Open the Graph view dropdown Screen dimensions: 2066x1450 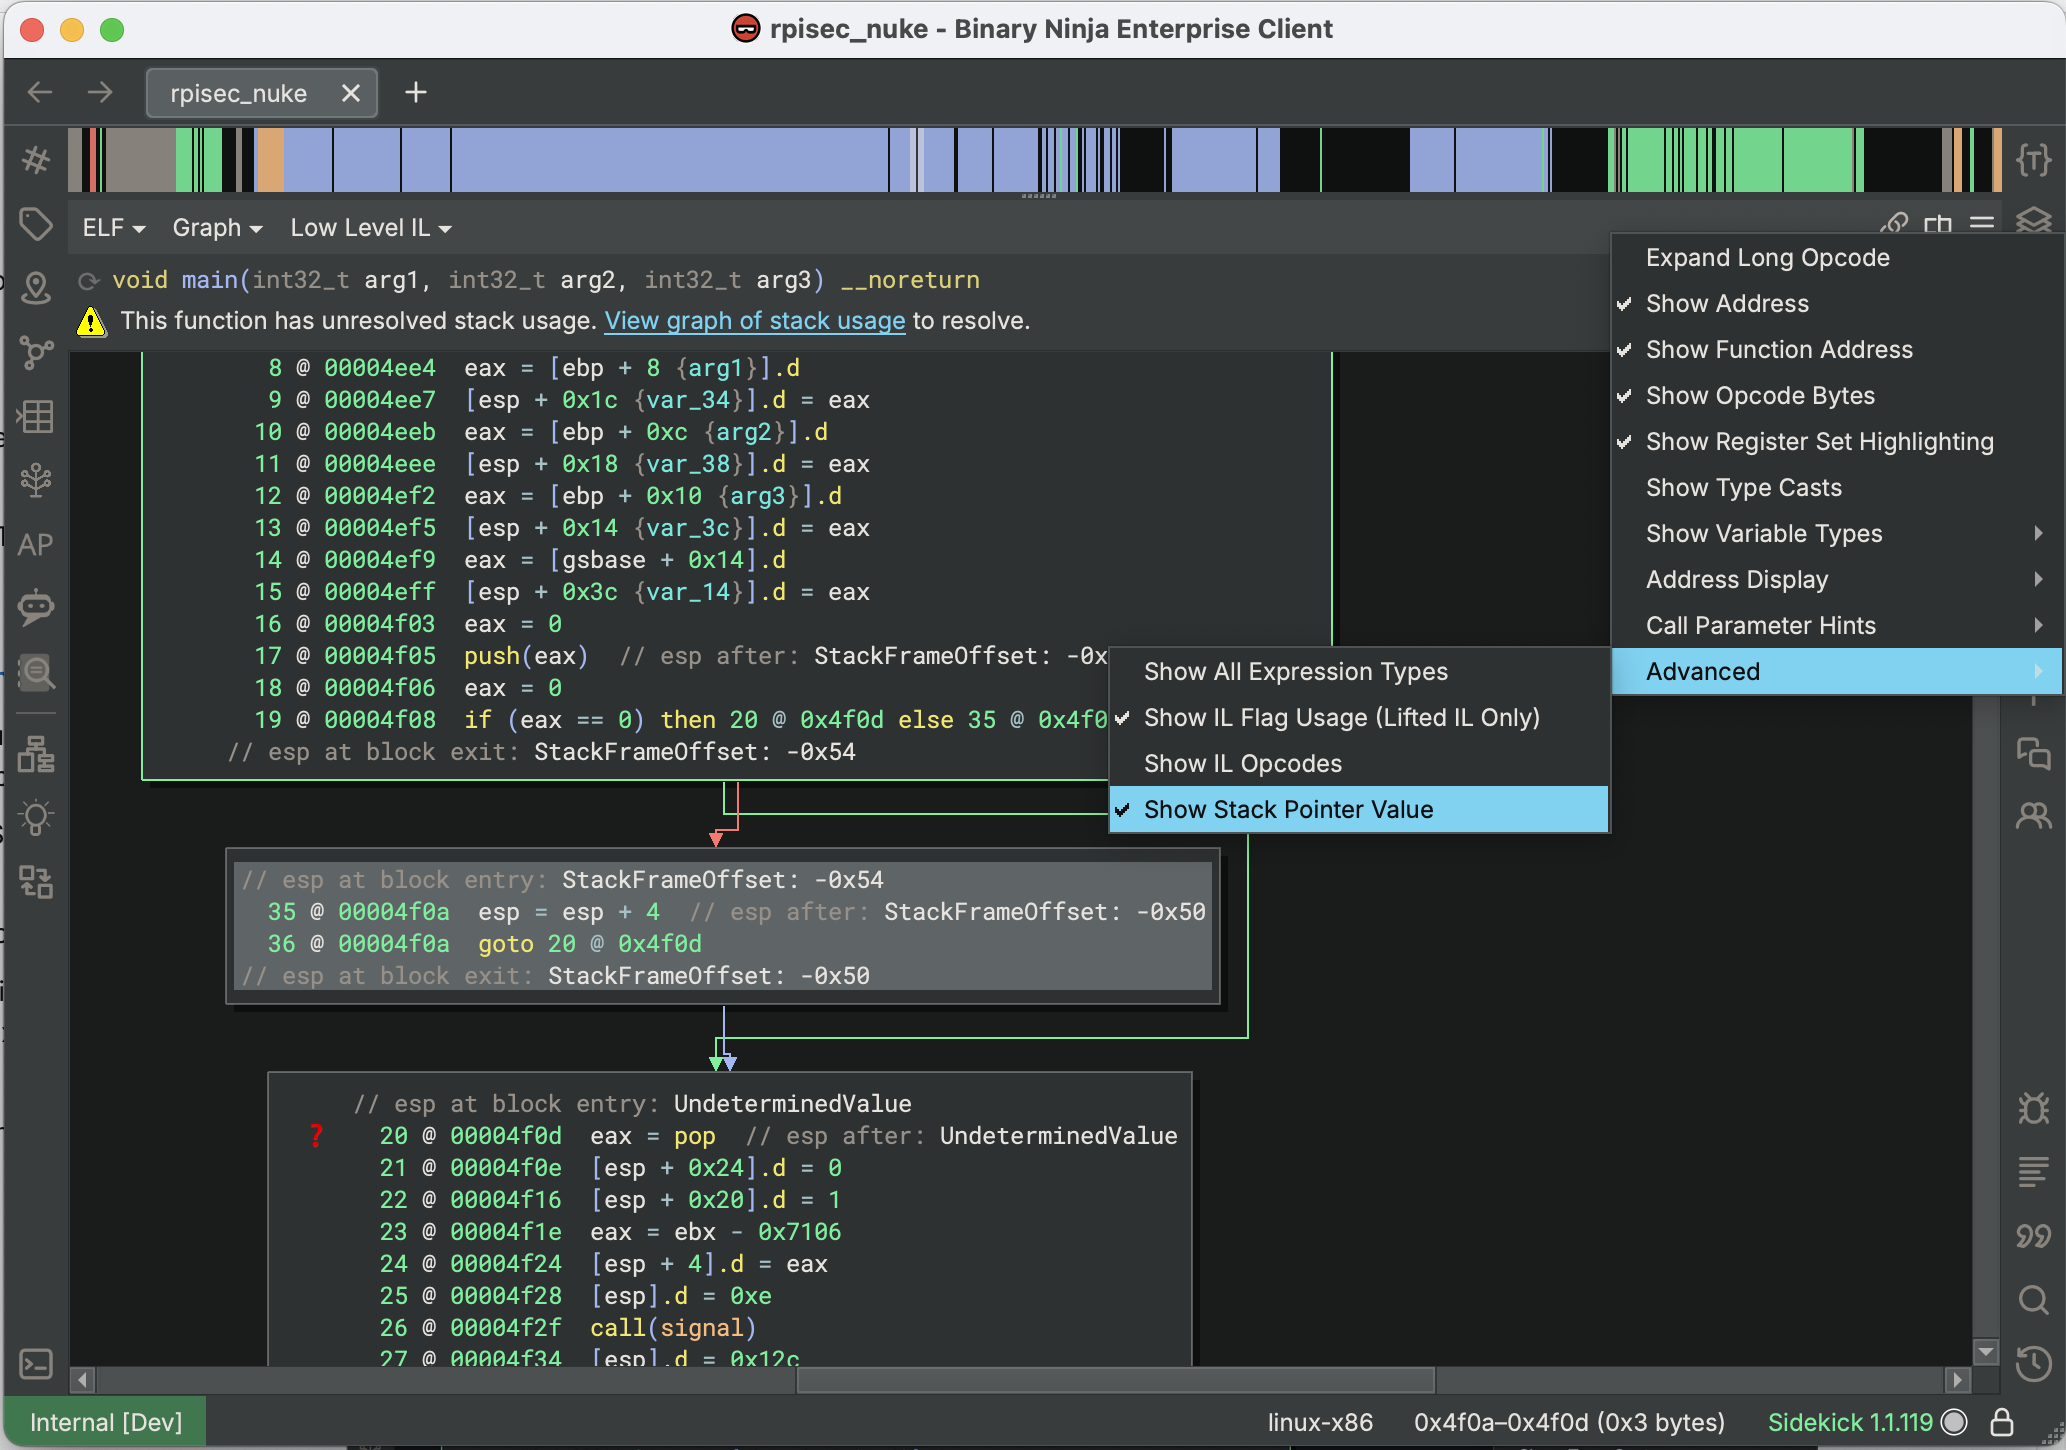click(217, 228)
